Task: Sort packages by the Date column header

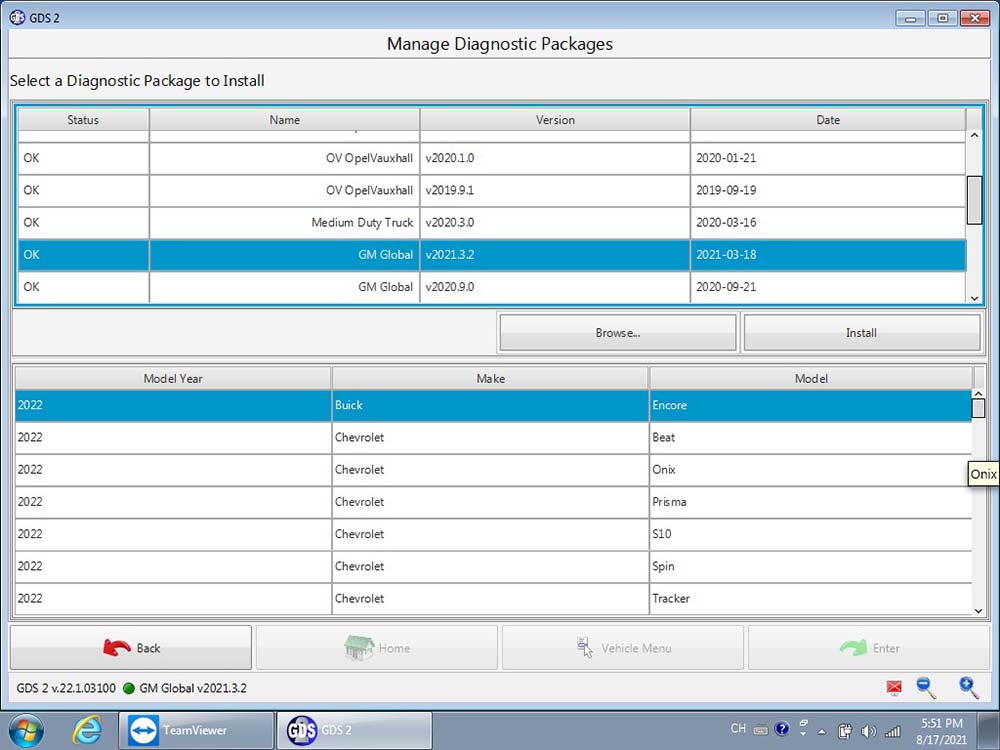Action: point(828,120)
